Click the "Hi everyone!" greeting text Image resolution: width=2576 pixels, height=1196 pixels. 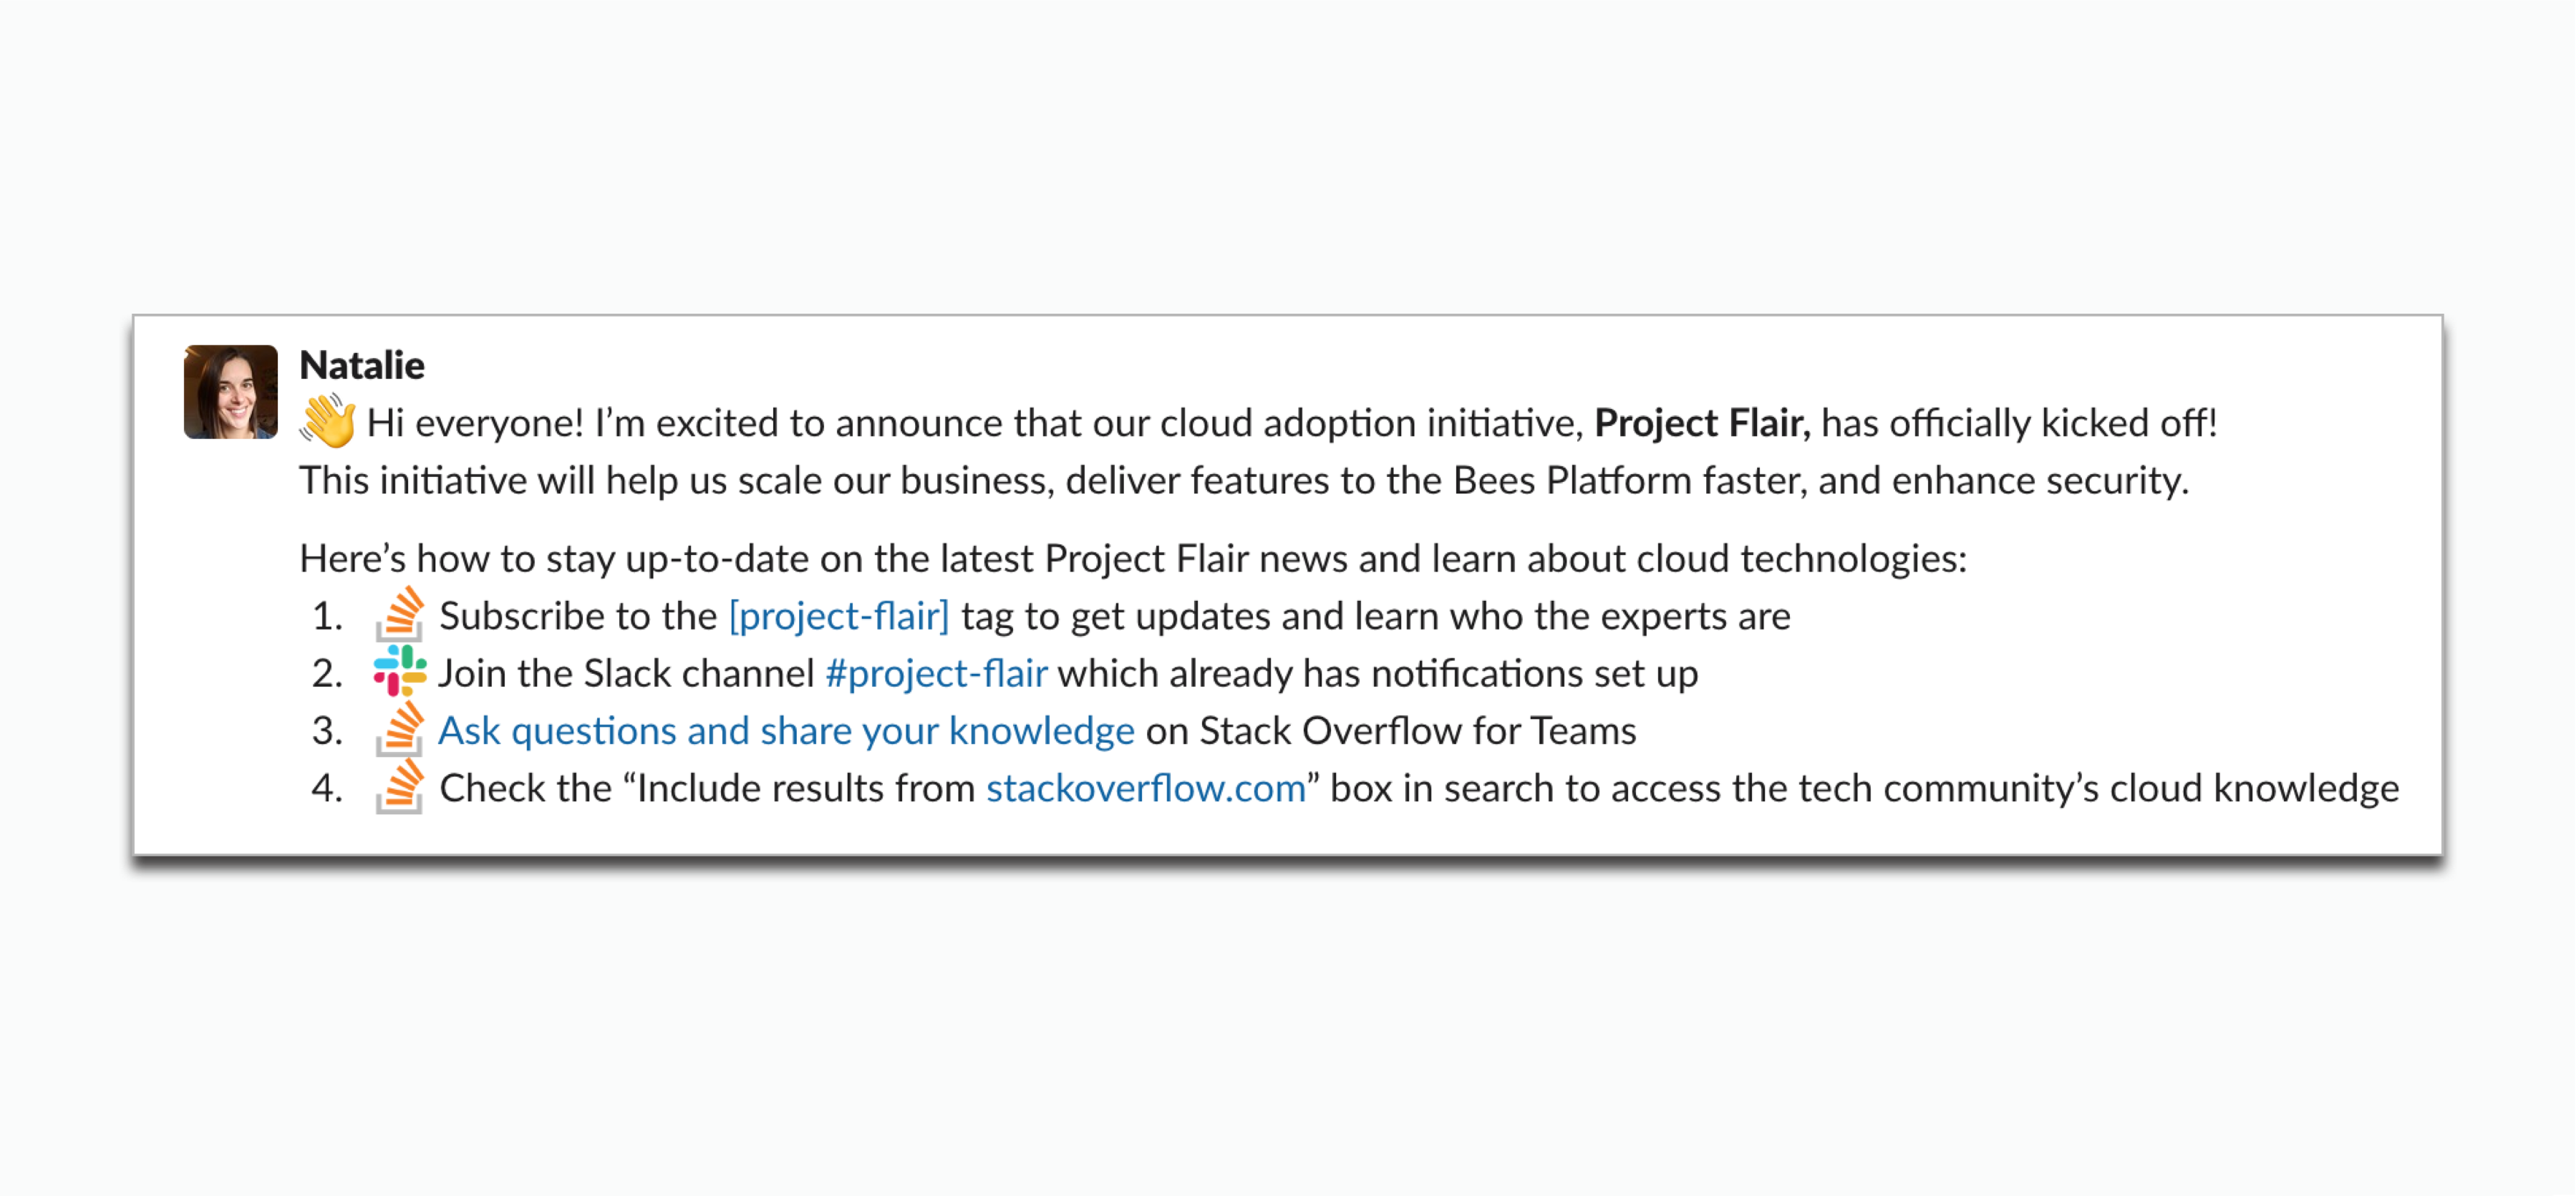(475, 423)
